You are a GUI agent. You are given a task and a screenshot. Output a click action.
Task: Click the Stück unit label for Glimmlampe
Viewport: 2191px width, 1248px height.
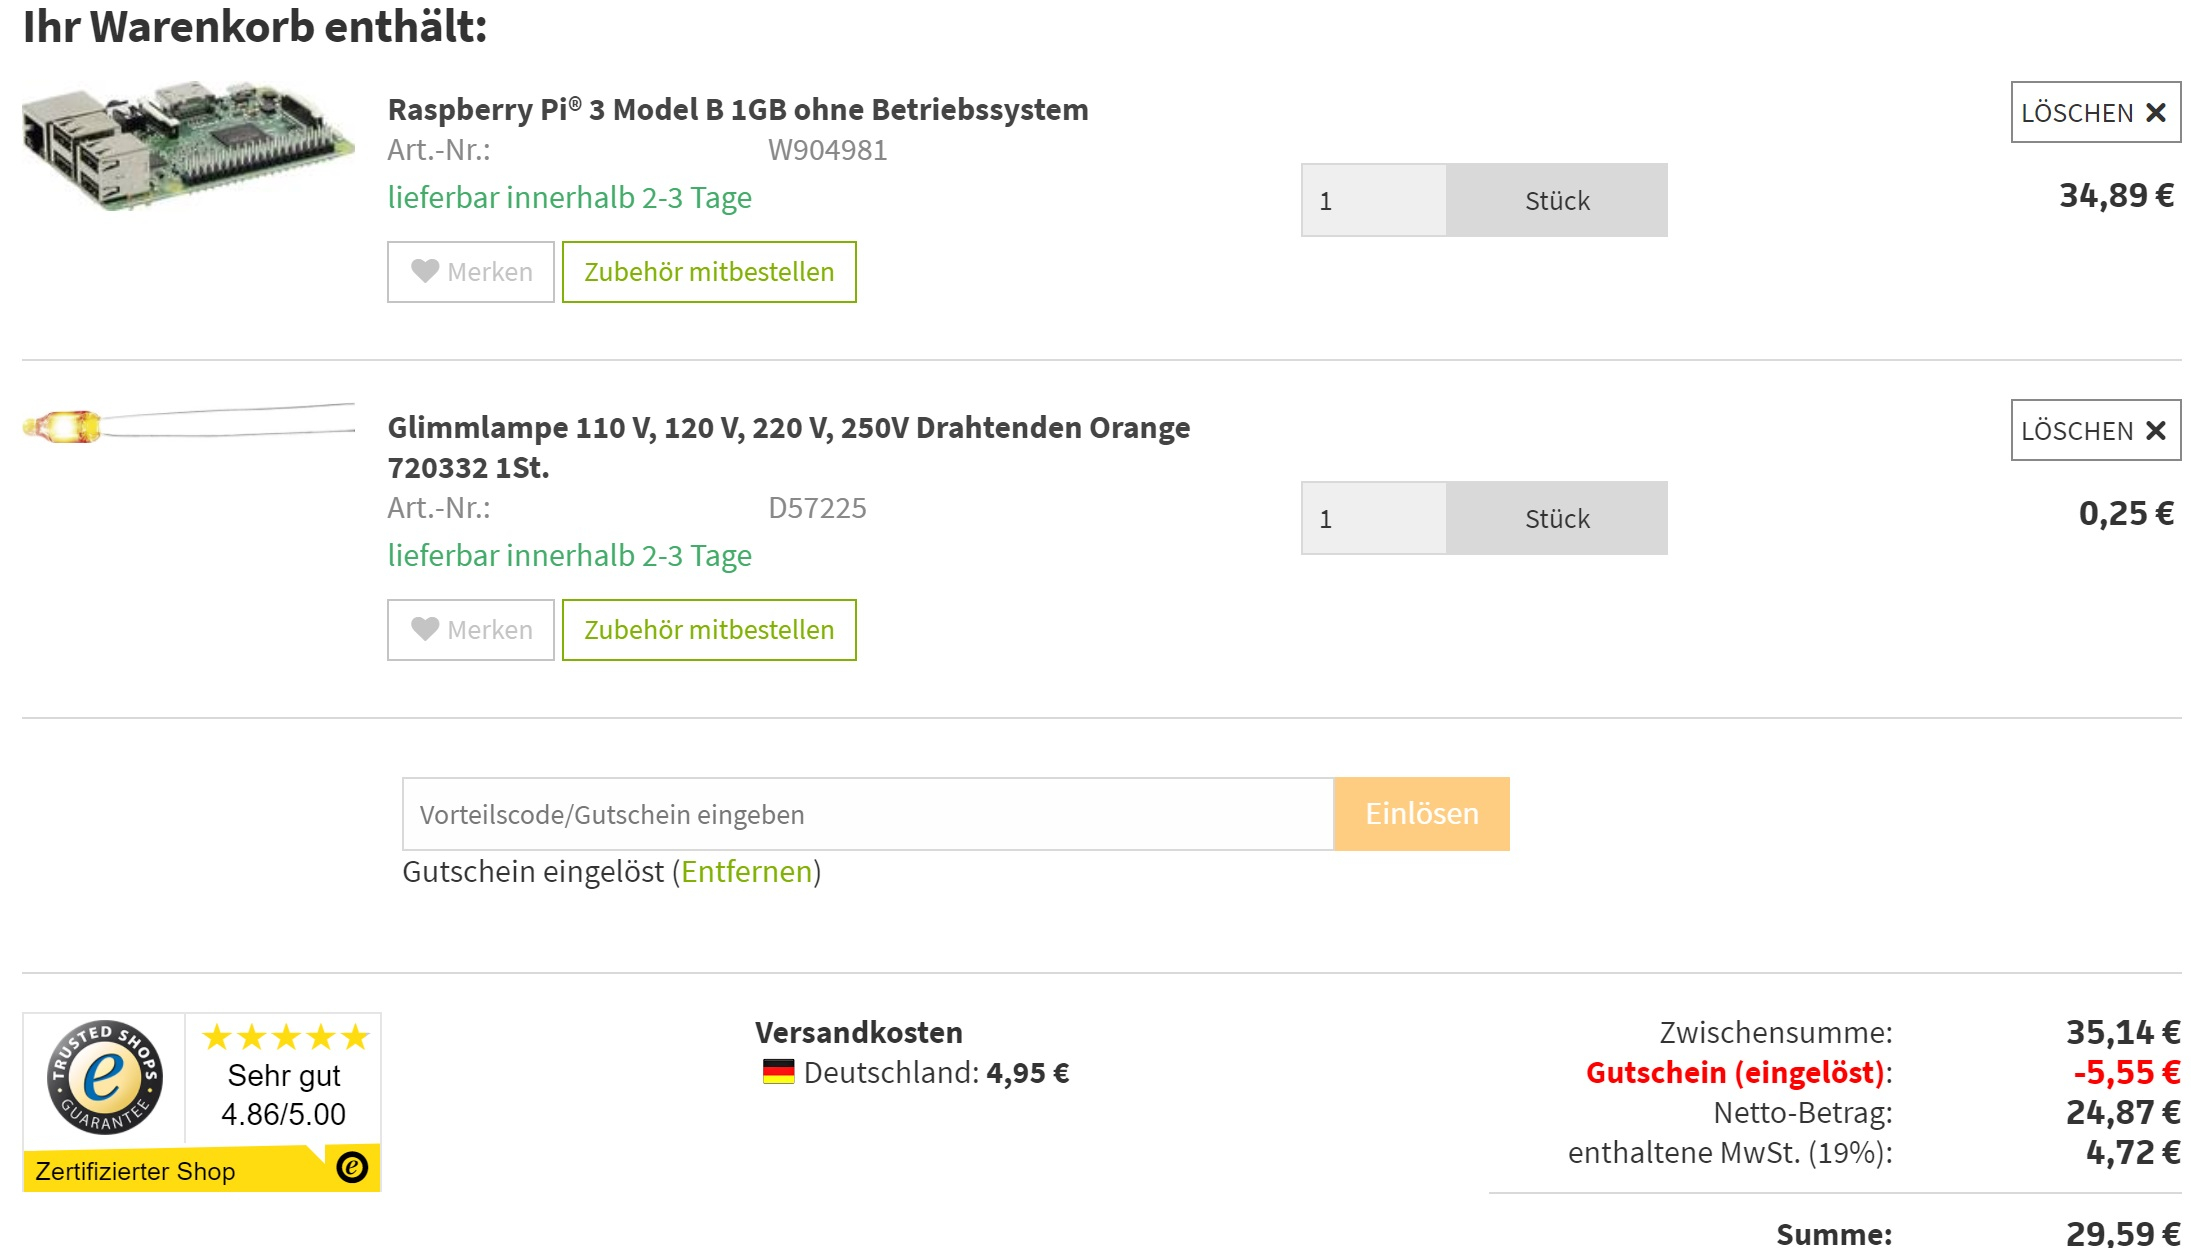tap(1557, 518)
